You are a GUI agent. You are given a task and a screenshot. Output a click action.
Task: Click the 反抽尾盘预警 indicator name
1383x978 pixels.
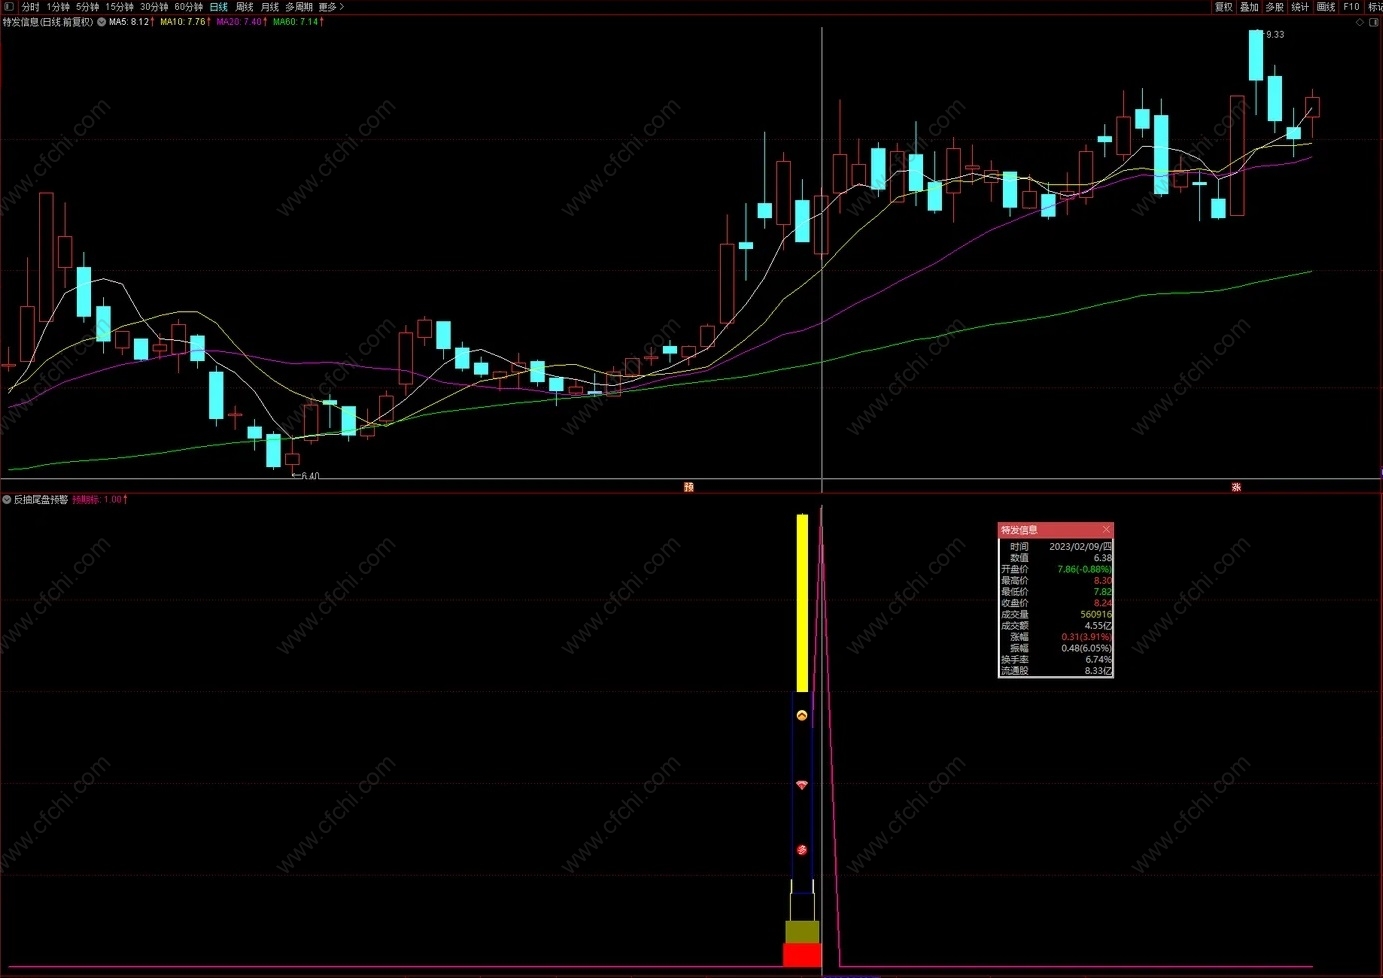(41, 499)
